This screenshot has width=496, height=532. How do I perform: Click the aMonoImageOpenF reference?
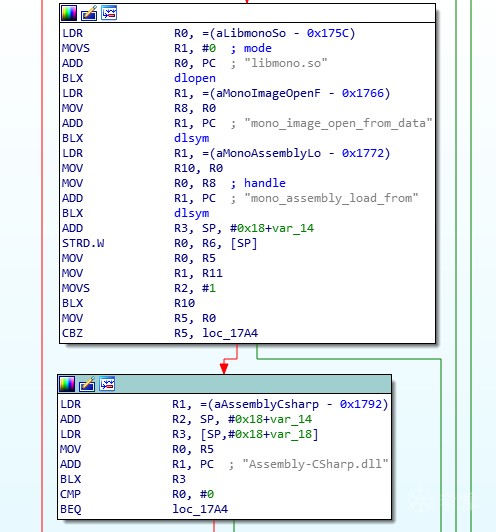click(x=268, y=93)
